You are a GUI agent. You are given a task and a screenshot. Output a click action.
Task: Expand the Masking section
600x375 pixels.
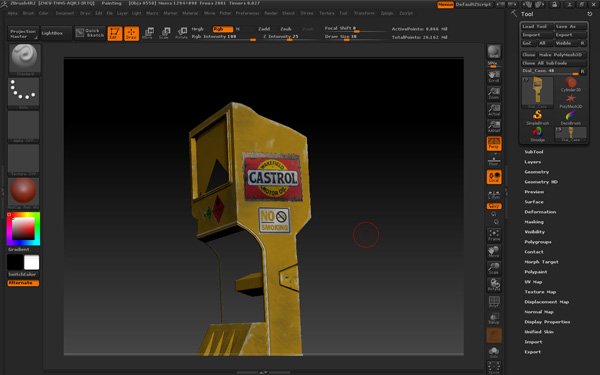pyautogui.click(x=534, y=222)
